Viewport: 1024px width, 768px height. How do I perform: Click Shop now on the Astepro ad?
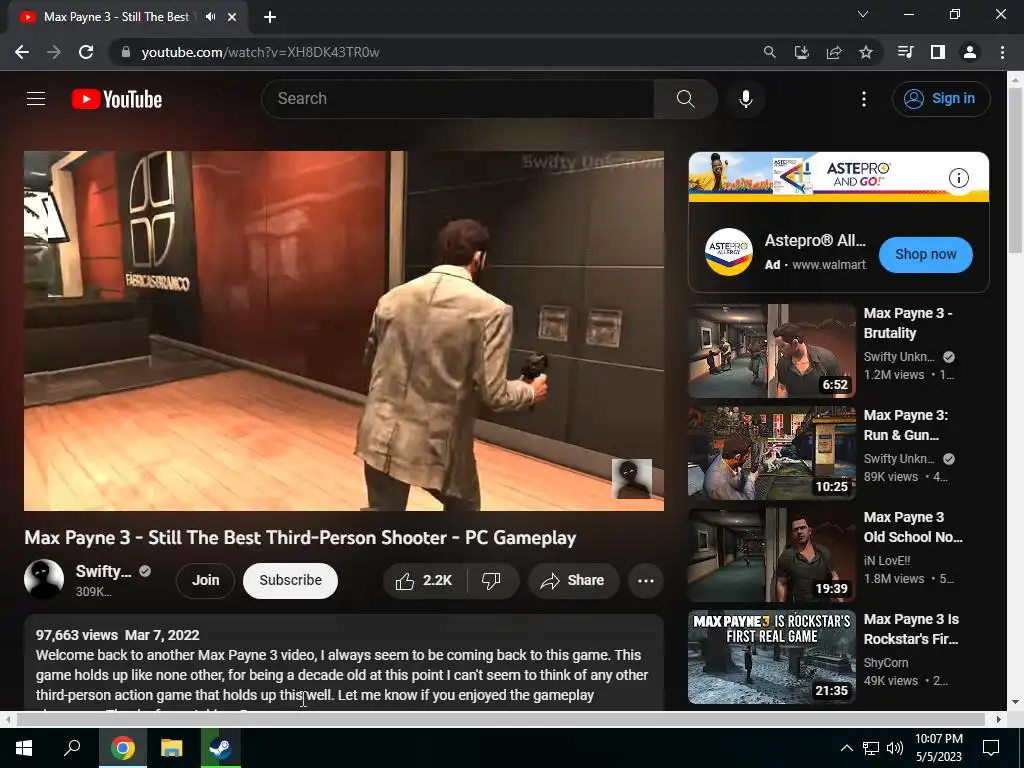tap(925, 254)
